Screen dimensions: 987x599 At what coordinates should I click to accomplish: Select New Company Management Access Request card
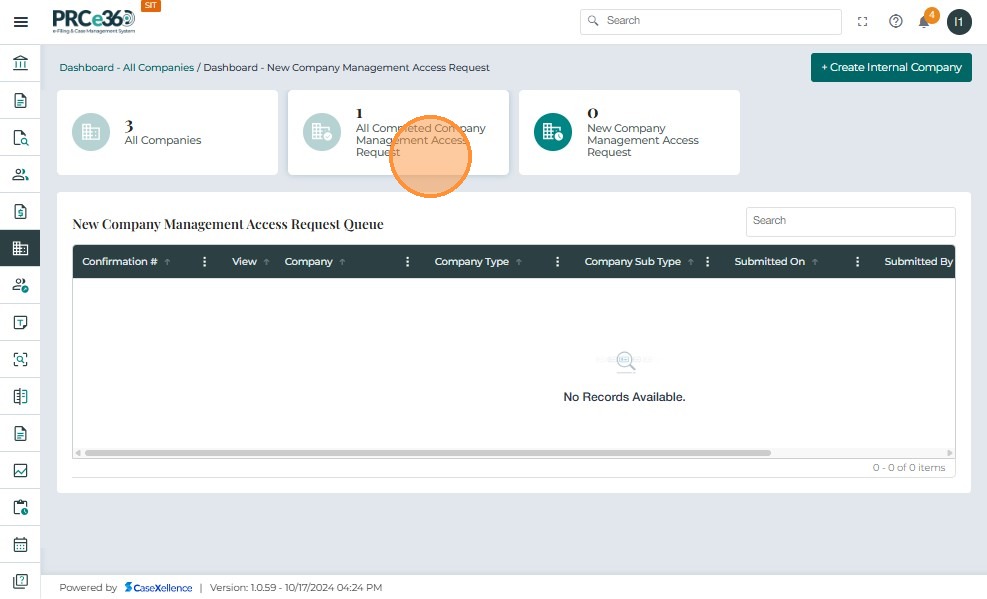[x=629, y=133]
